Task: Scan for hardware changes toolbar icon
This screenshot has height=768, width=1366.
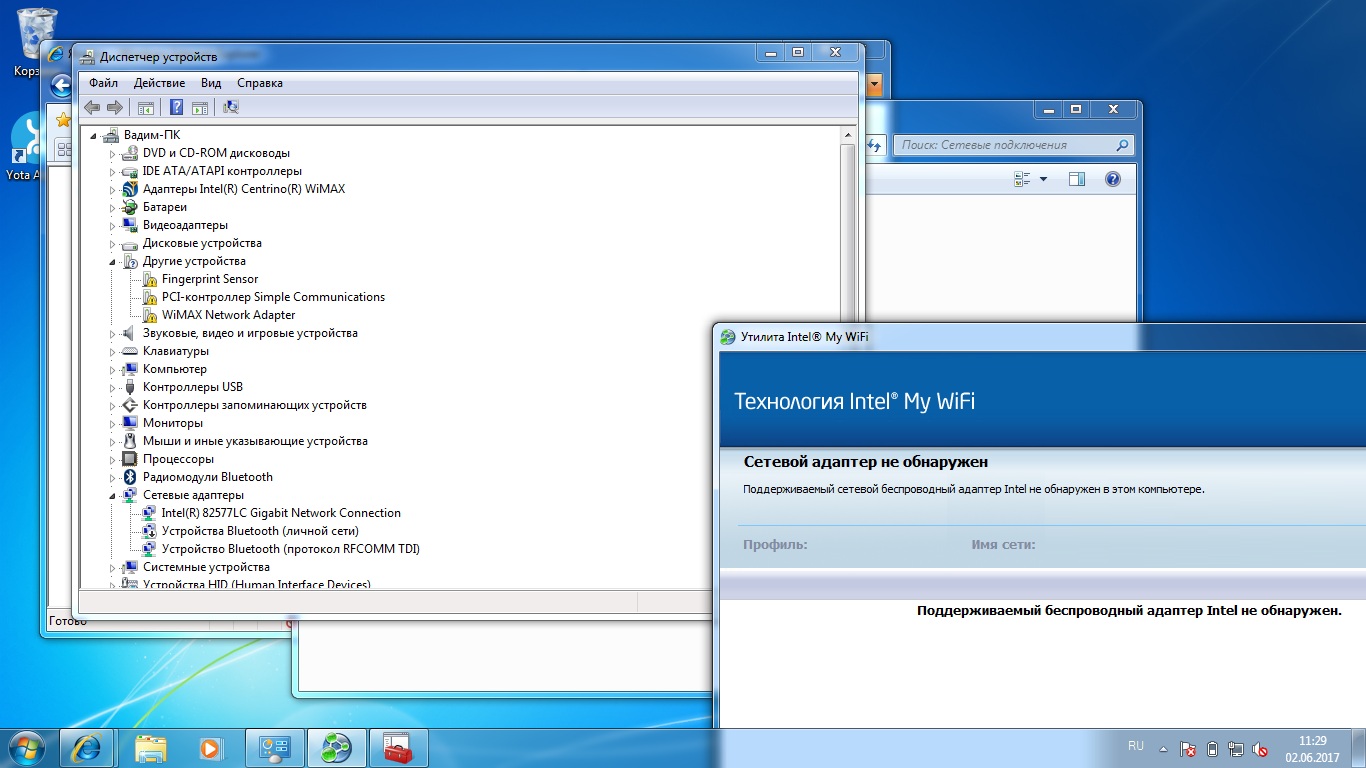Action: [x=231, y=107]
